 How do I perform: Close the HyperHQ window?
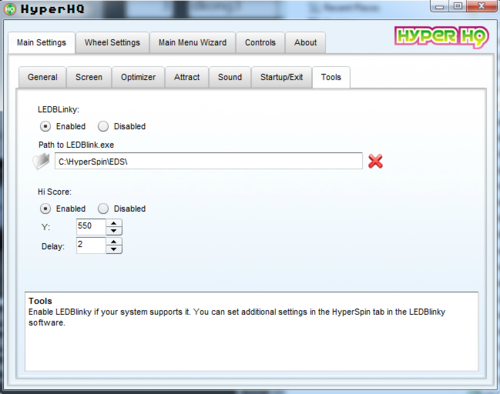click(481, 6)
